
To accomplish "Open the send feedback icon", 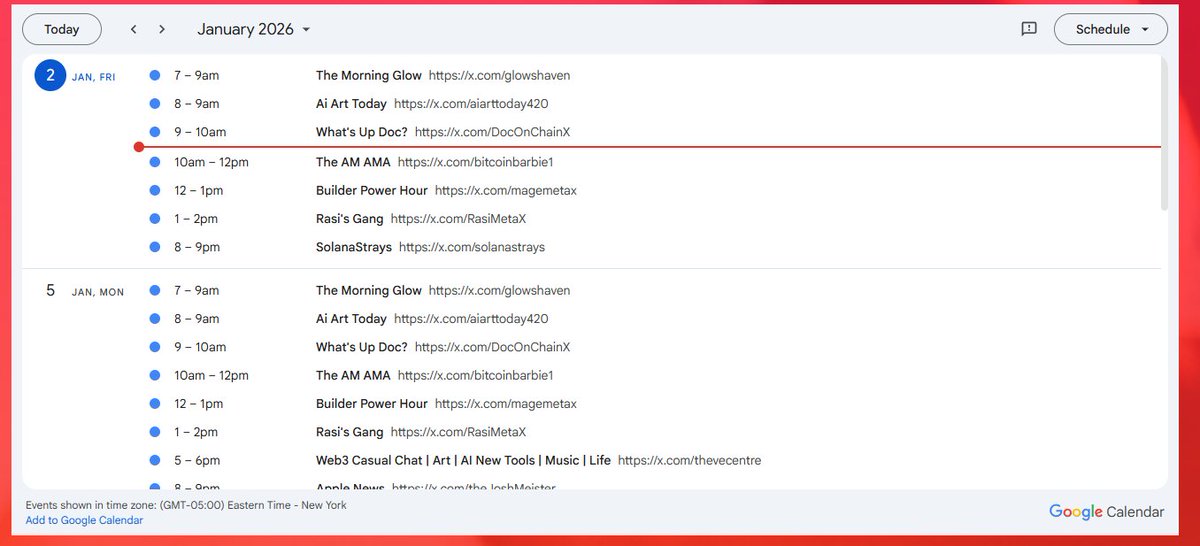I will click(x=1029, y=29).
